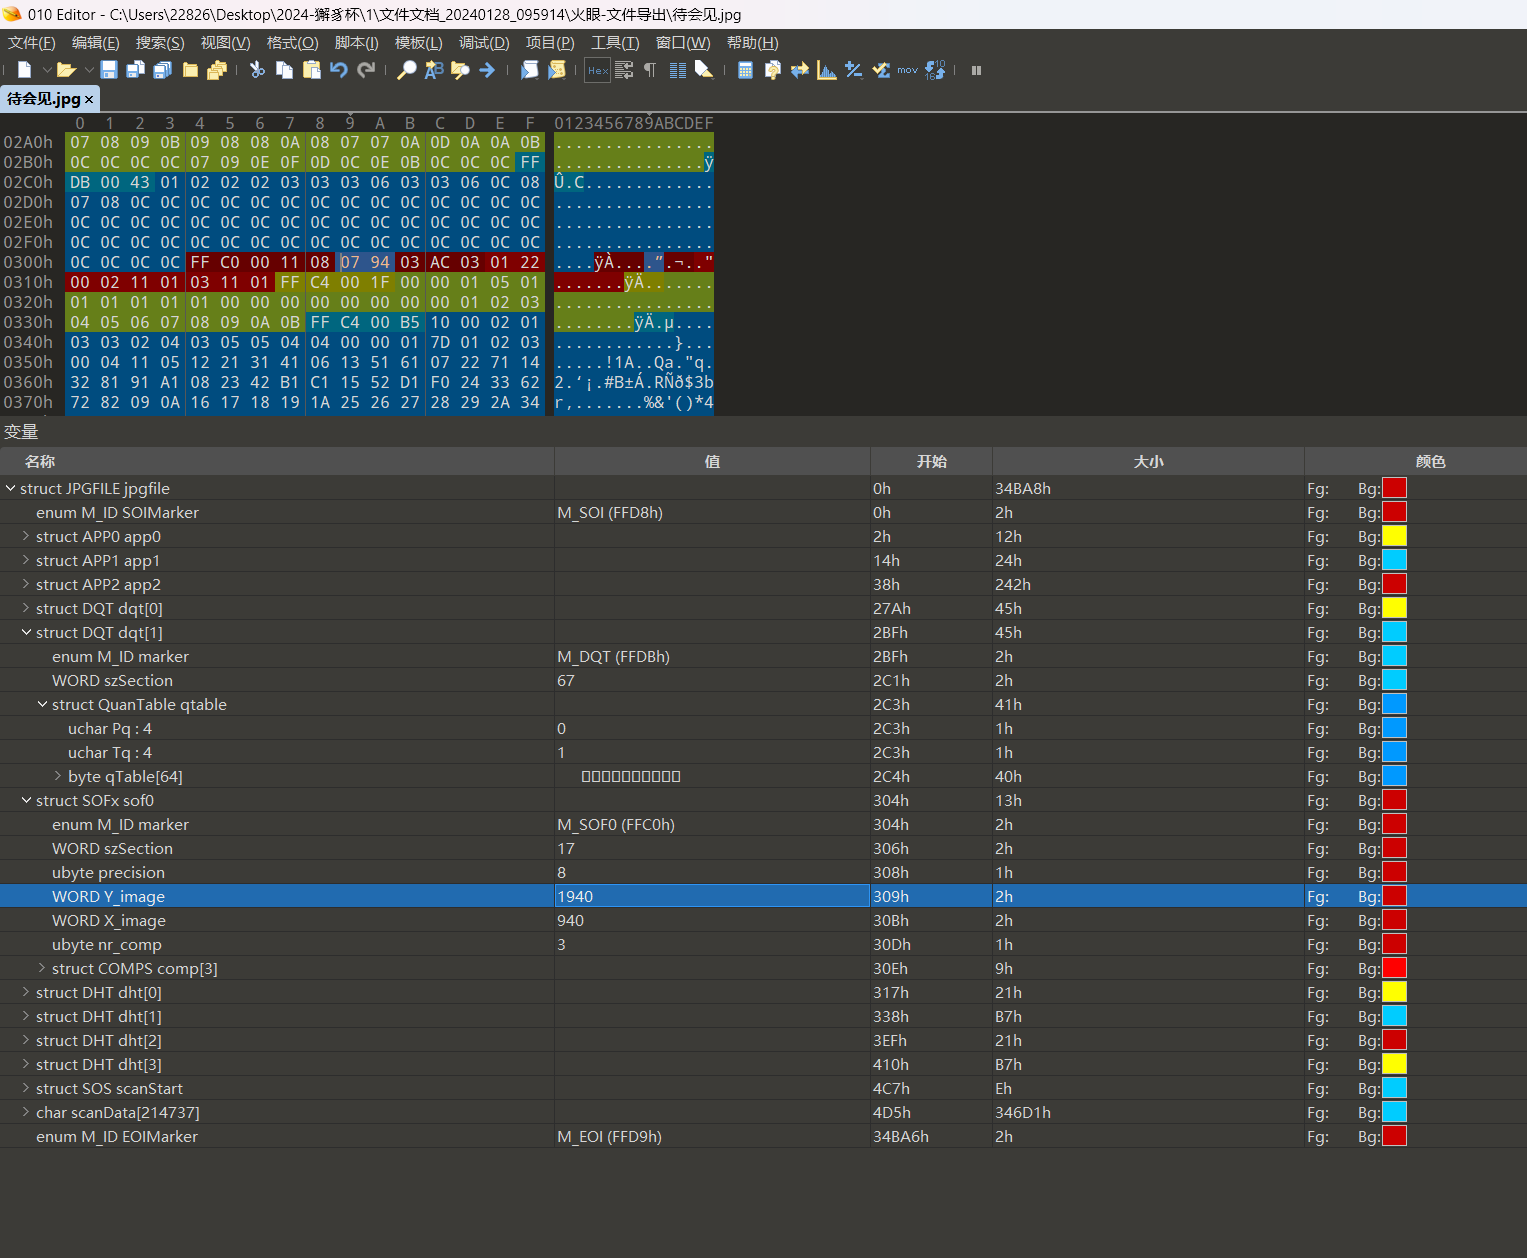
Task: Click the Goto arrow toolbar icon
Action: tap(487, 70)
